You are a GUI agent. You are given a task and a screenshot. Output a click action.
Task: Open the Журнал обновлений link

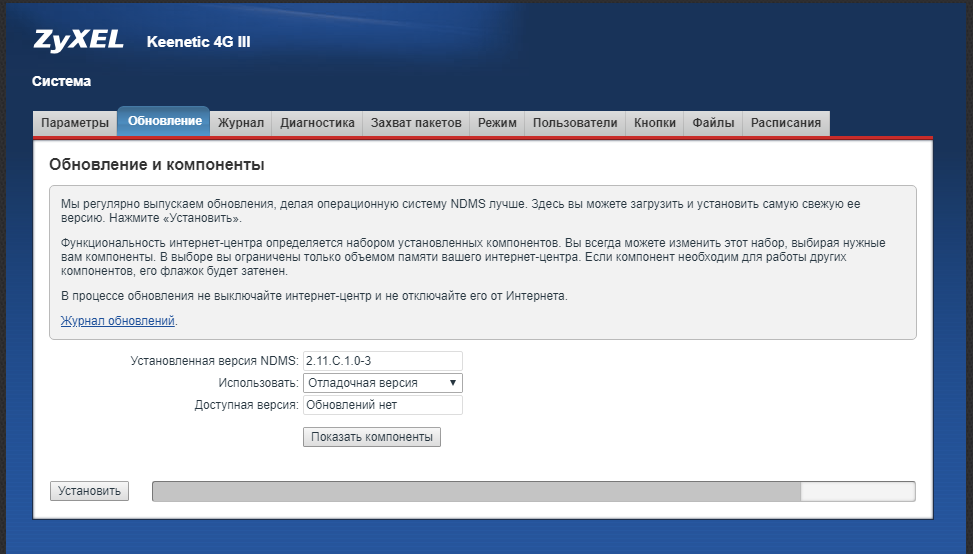point(118,321)
